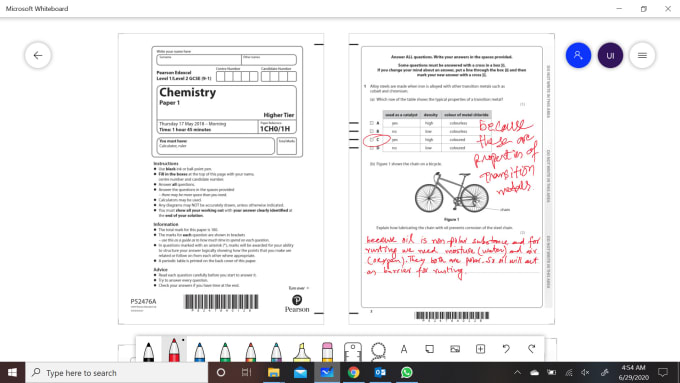Open the insert menu plus icon

[481, 349]
